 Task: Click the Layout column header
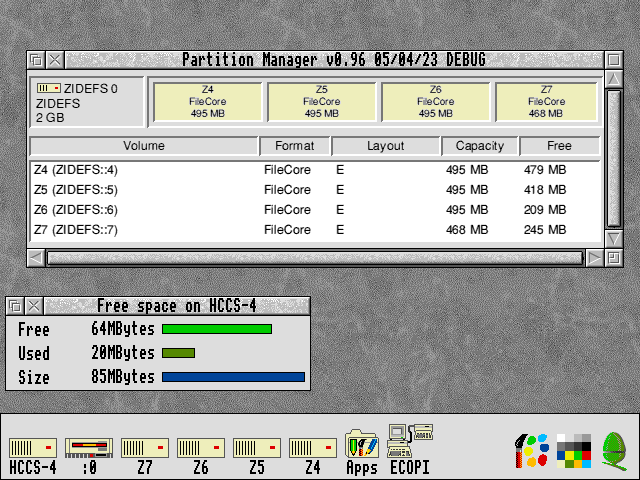tap(386, 146)
